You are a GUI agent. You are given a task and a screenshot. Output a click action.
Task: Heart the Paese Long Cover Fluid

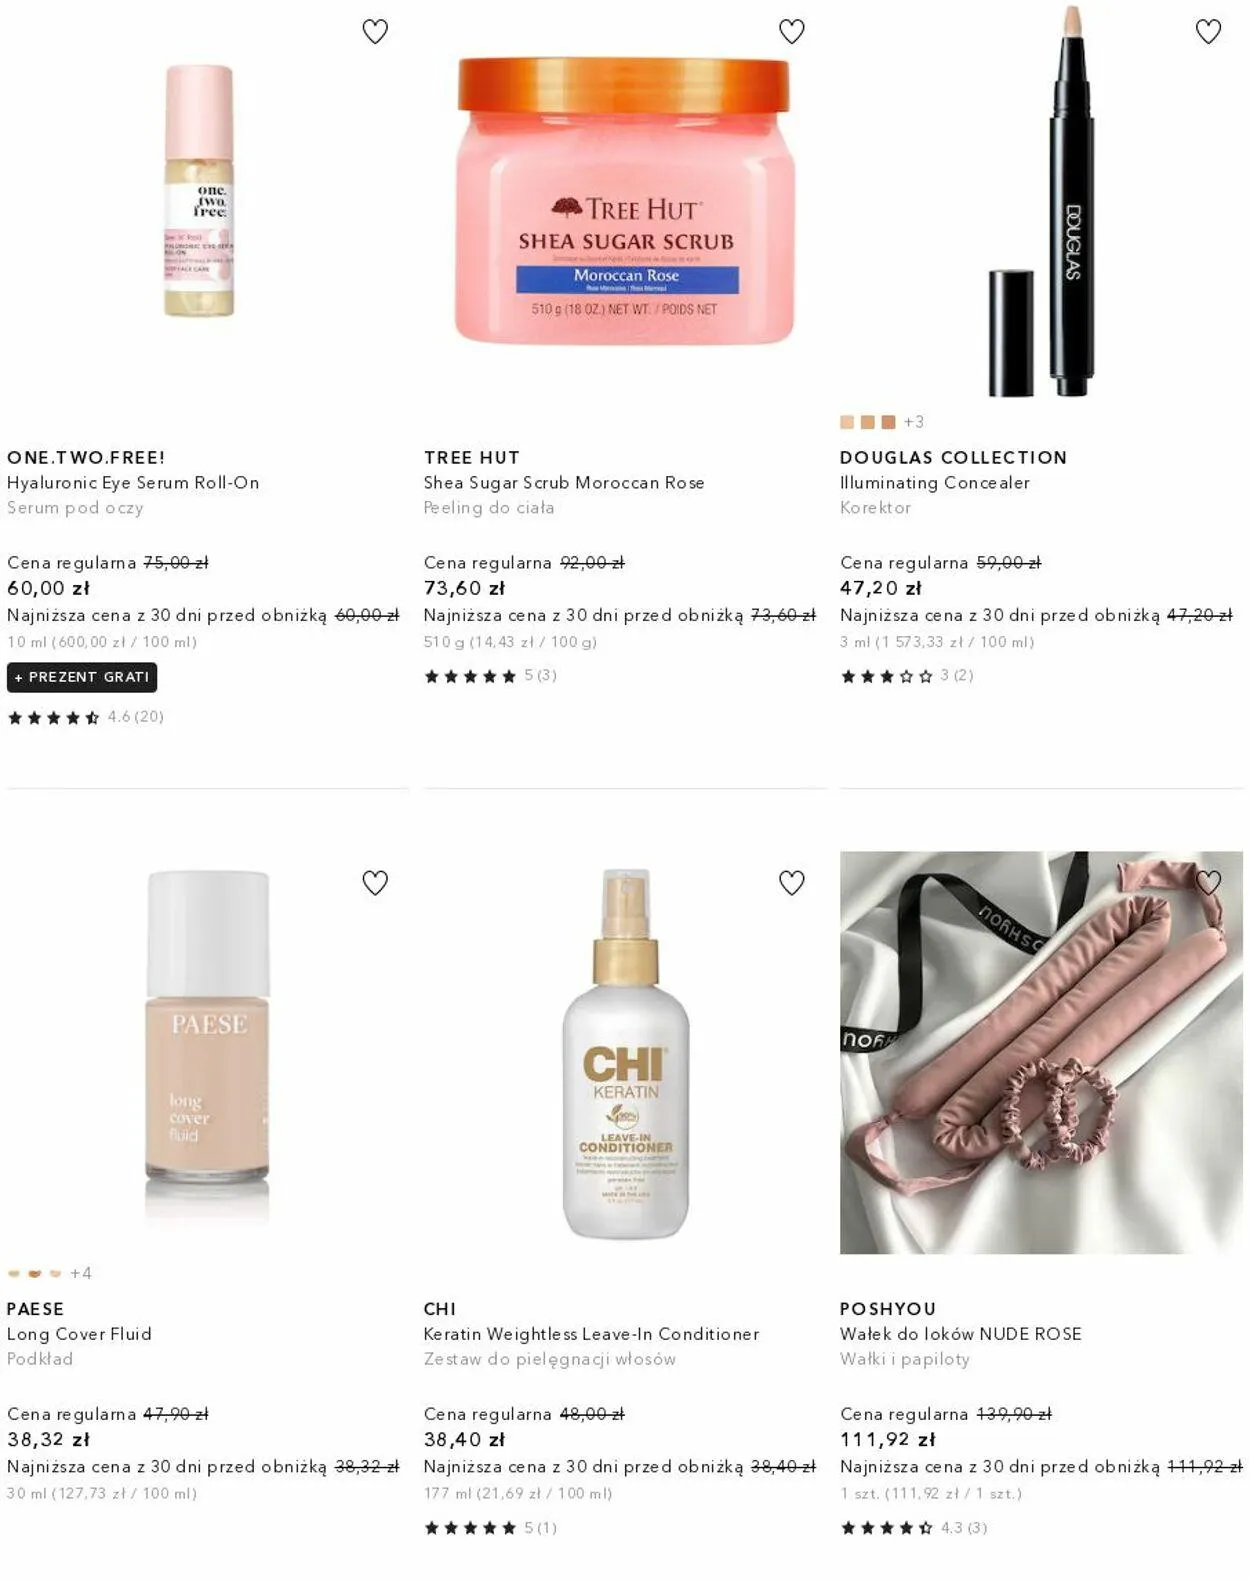point(375,883)
